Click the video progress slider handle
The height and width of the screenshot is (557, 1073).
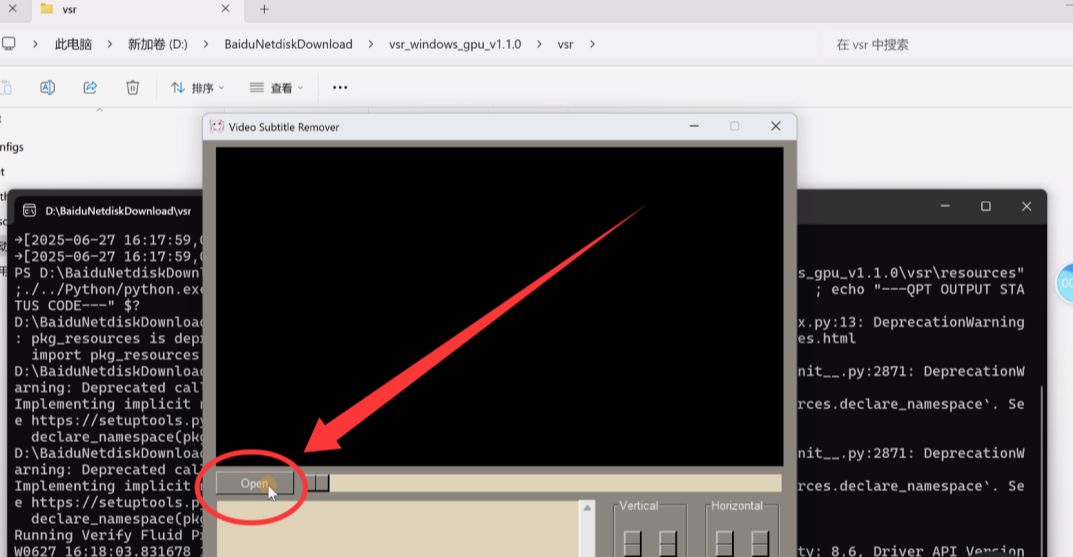(318, 483)
